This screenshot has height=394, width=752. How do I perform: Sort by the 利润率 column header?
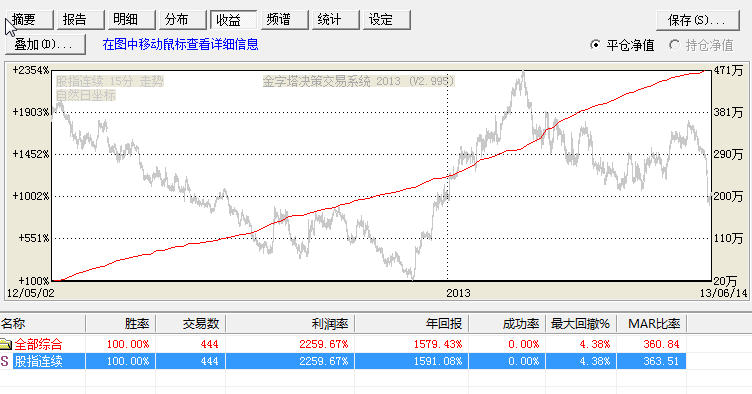(x=290, y=324)
